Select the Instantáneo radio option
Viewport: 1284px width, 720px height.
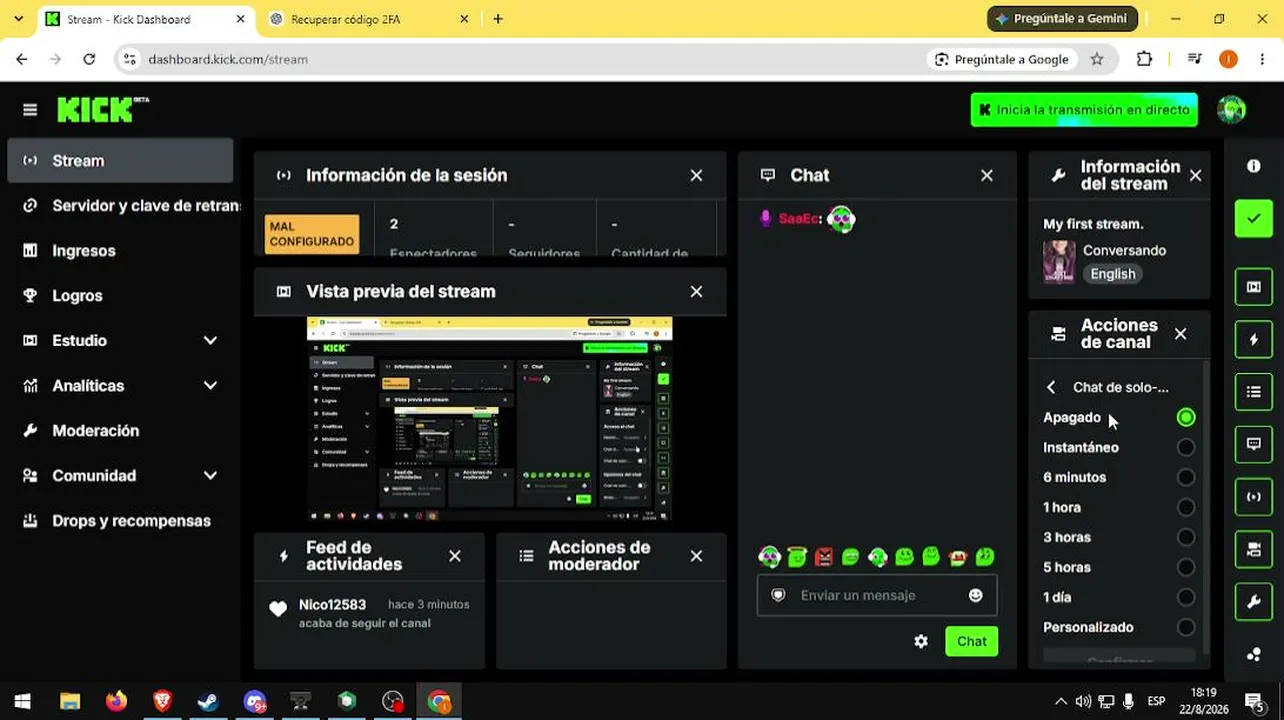click(1186, 448)
